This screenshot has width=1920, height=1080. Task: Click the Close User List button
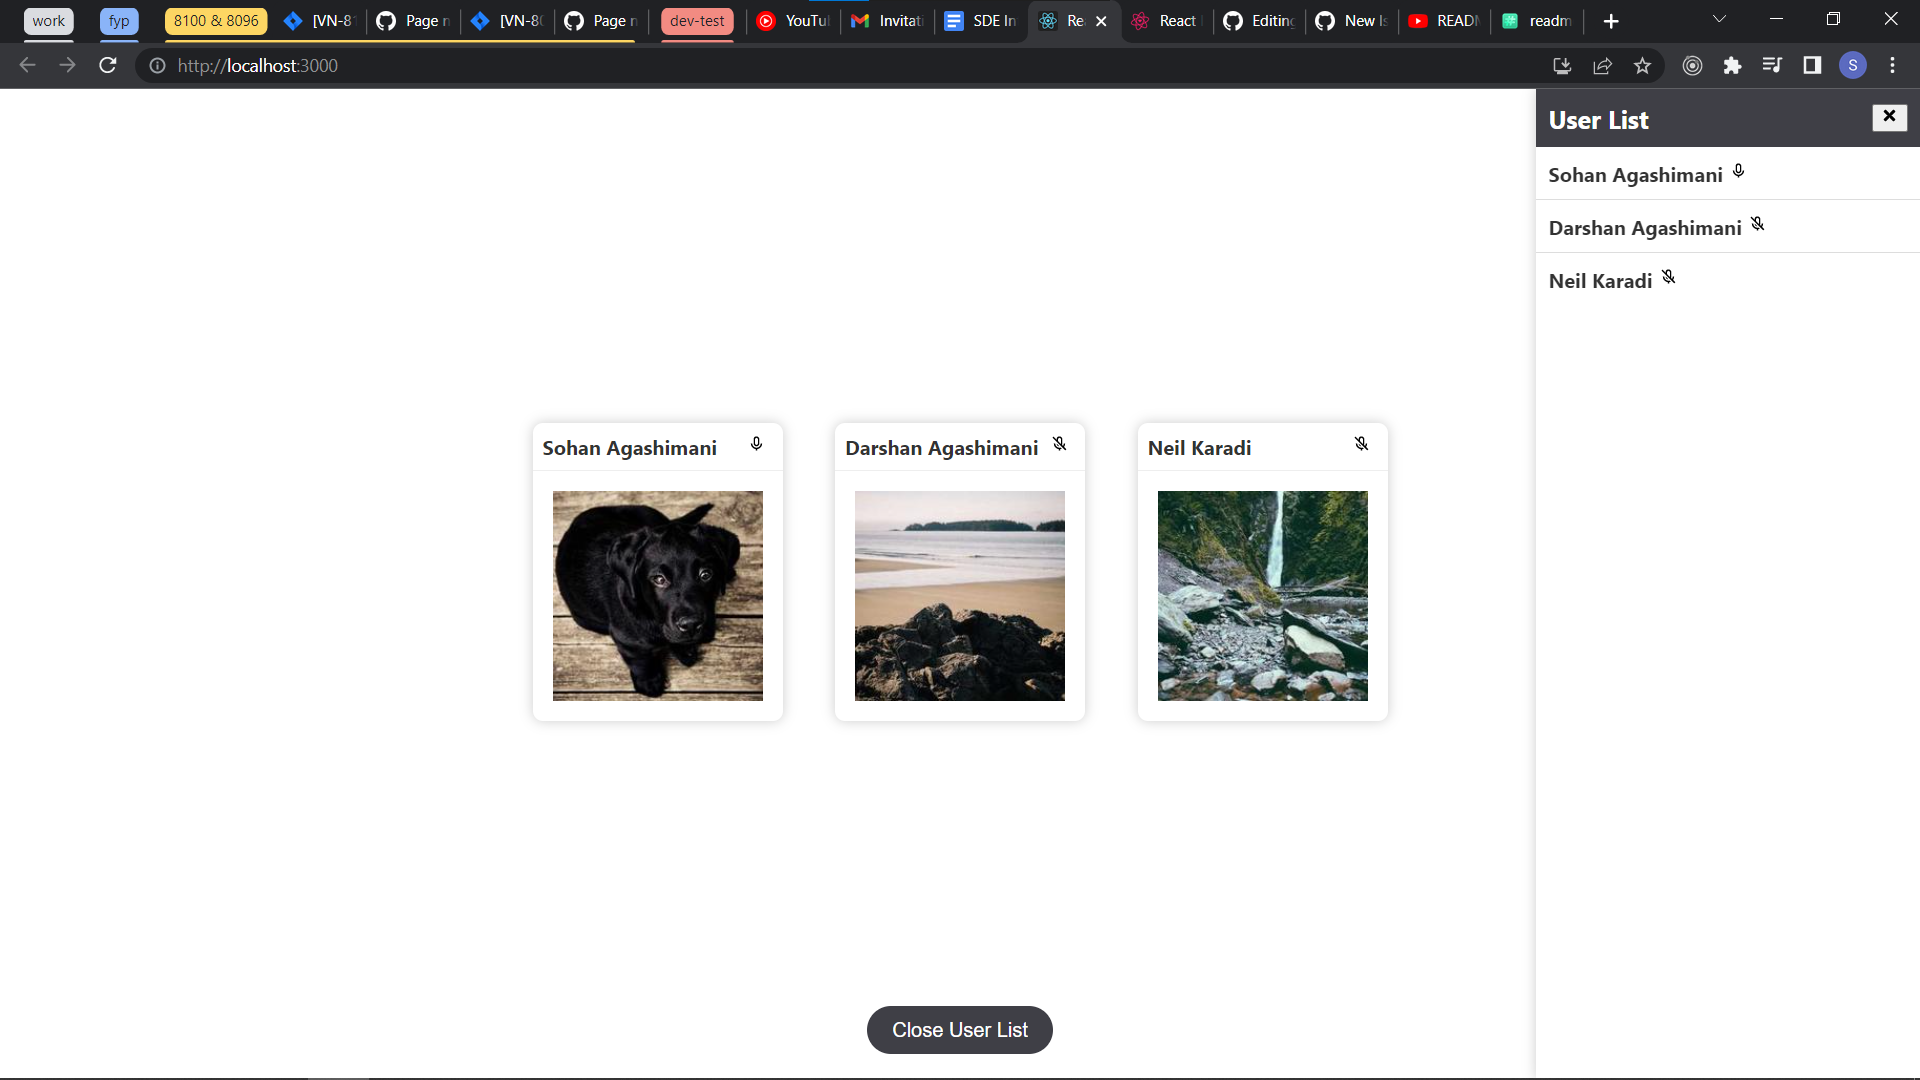[x=959, y=1029]
